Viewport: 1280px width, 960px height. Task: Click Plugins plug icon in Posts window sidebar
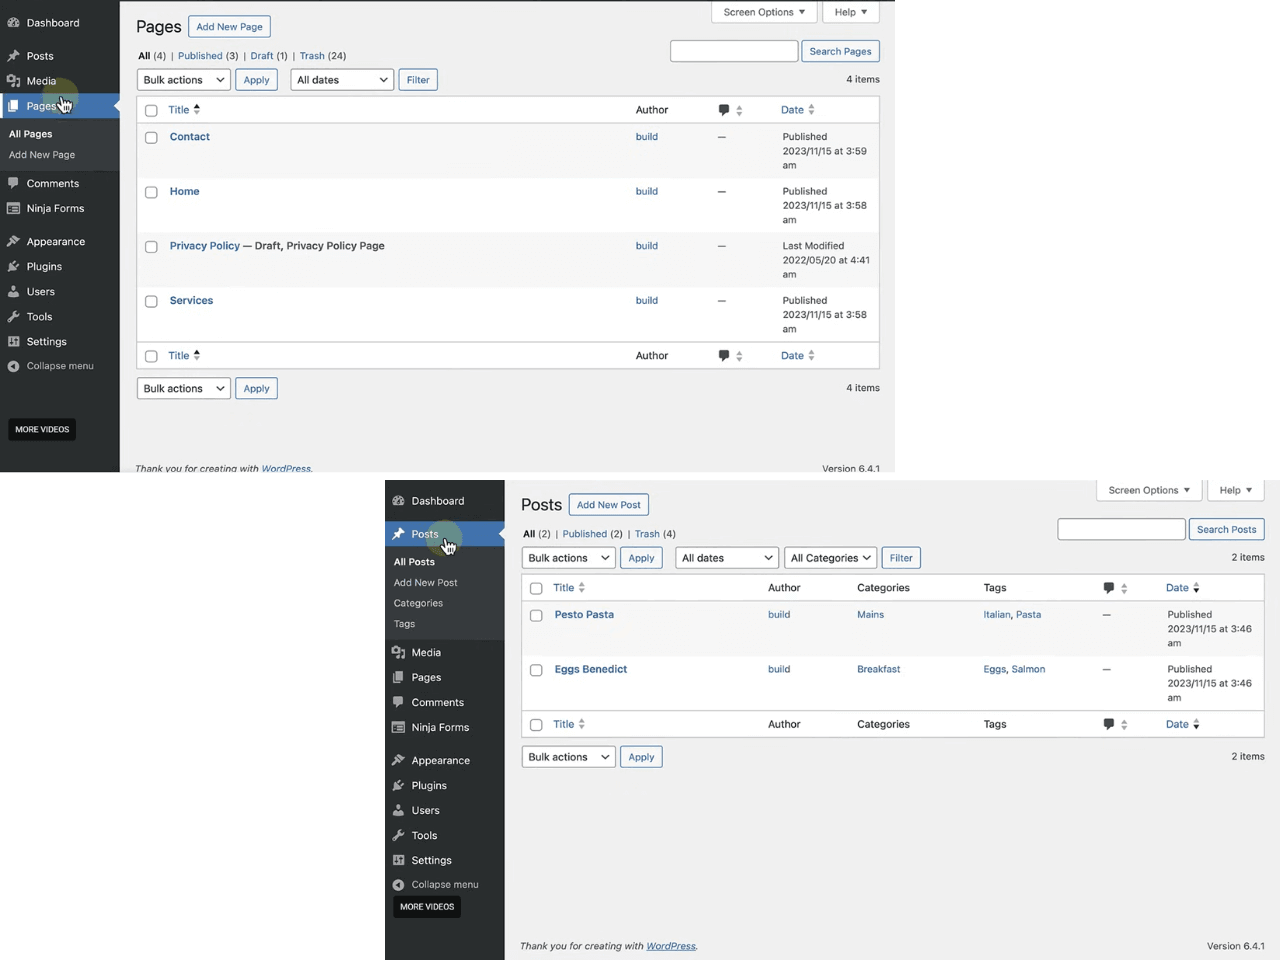tap(398, 785)
